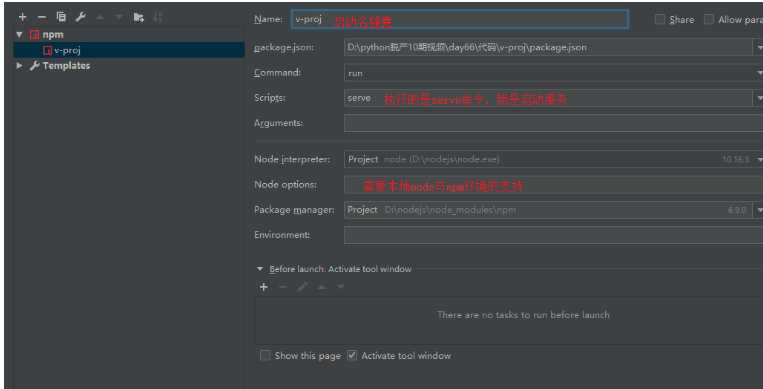Click the npm version number text
Screen dimensions: 763x389
(x=737, y=210)
